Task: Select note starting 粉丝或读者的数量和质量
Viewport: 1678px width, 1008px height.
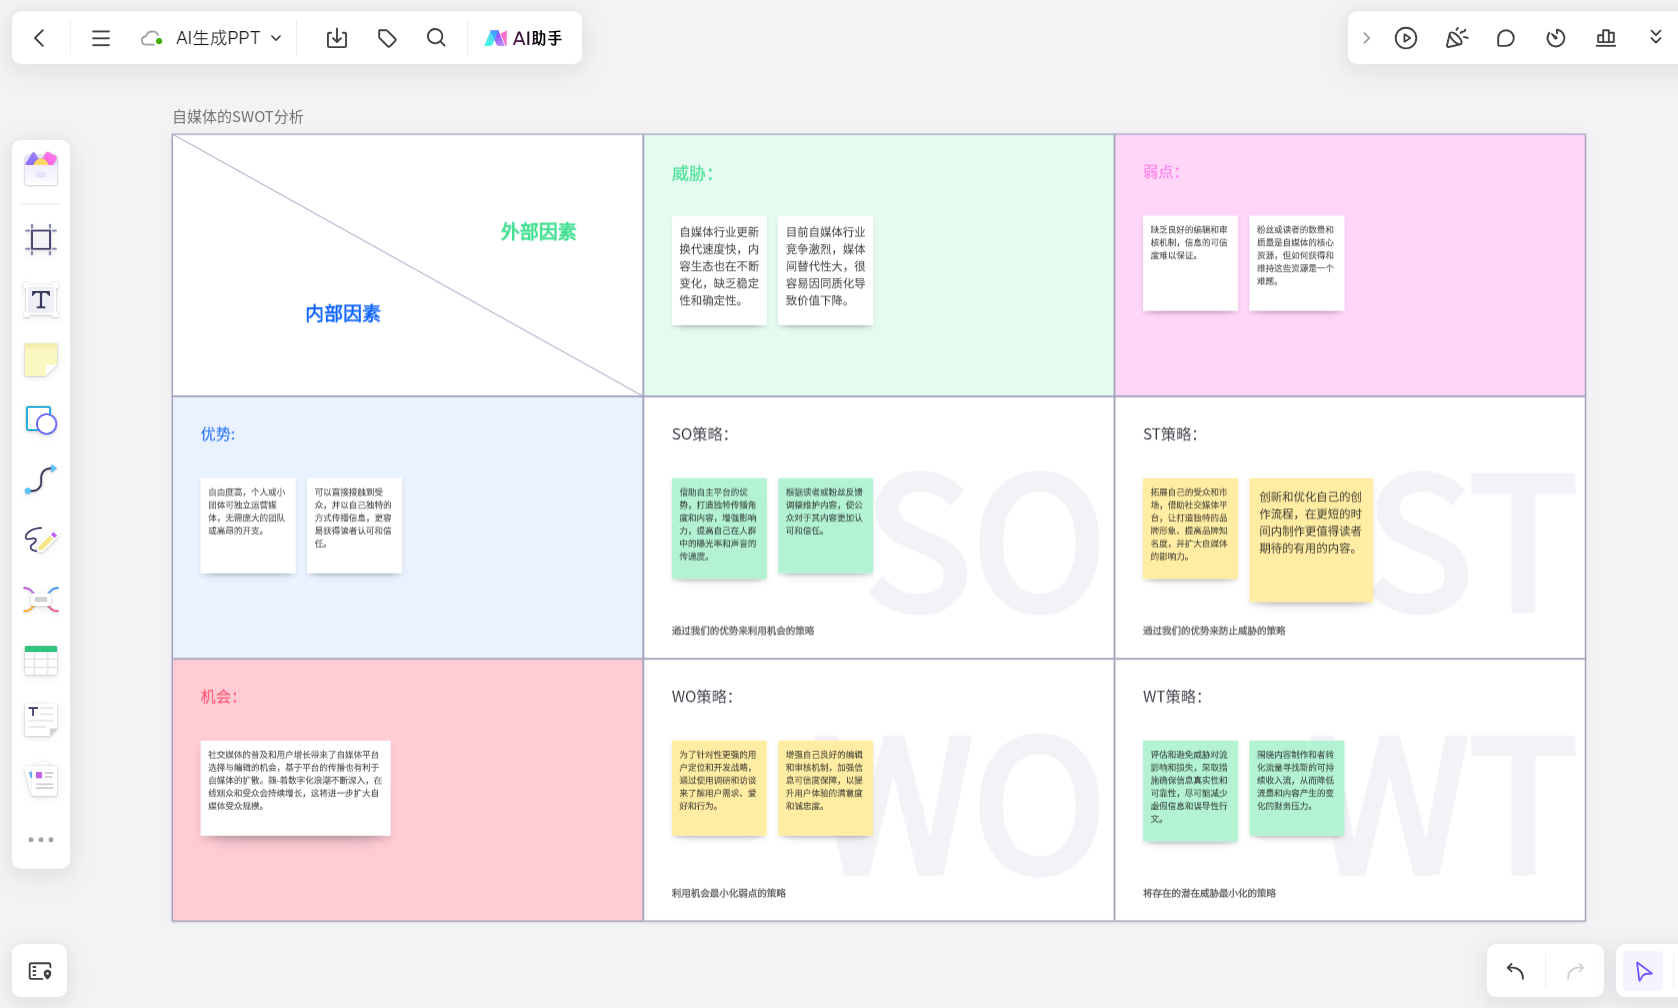Action: pos(1296,263)
